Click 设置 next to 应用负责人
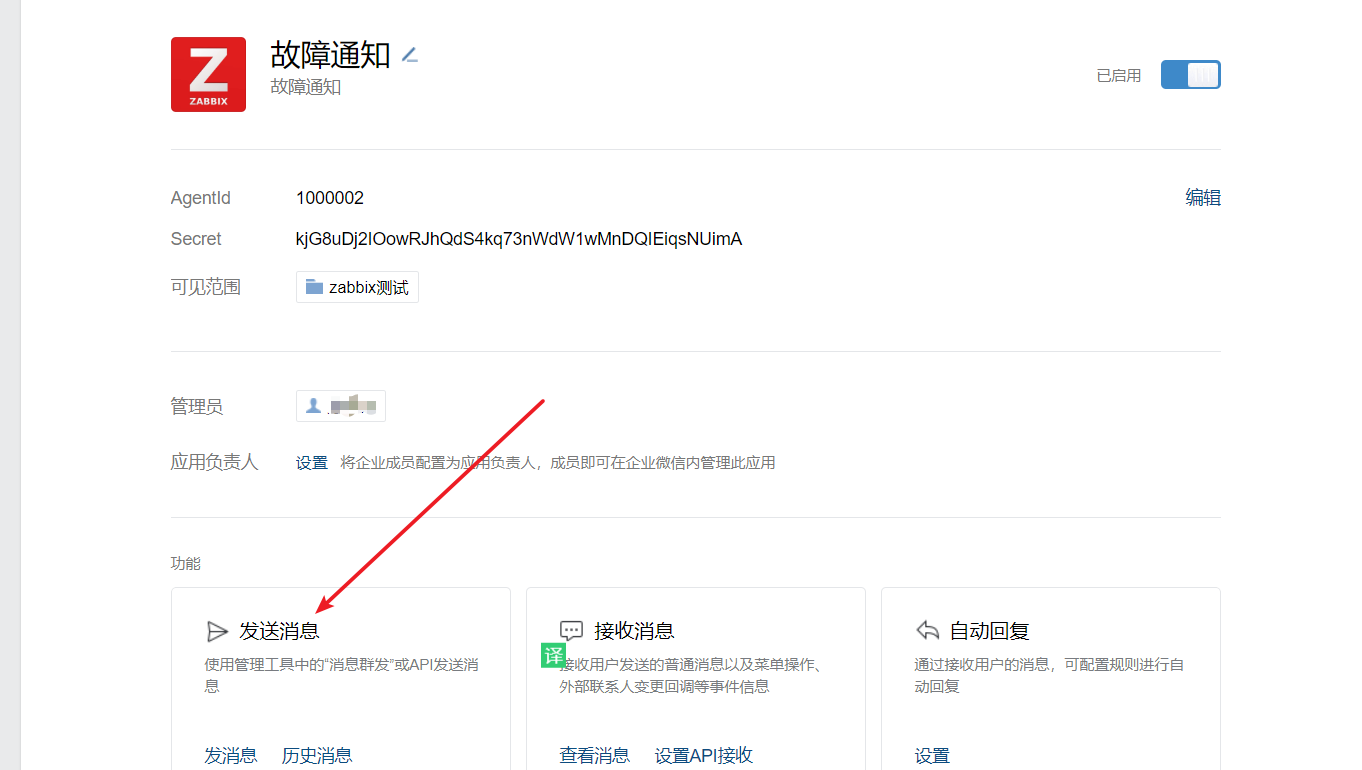Screen dimensions: 1362x770 (x=311, y=462)
